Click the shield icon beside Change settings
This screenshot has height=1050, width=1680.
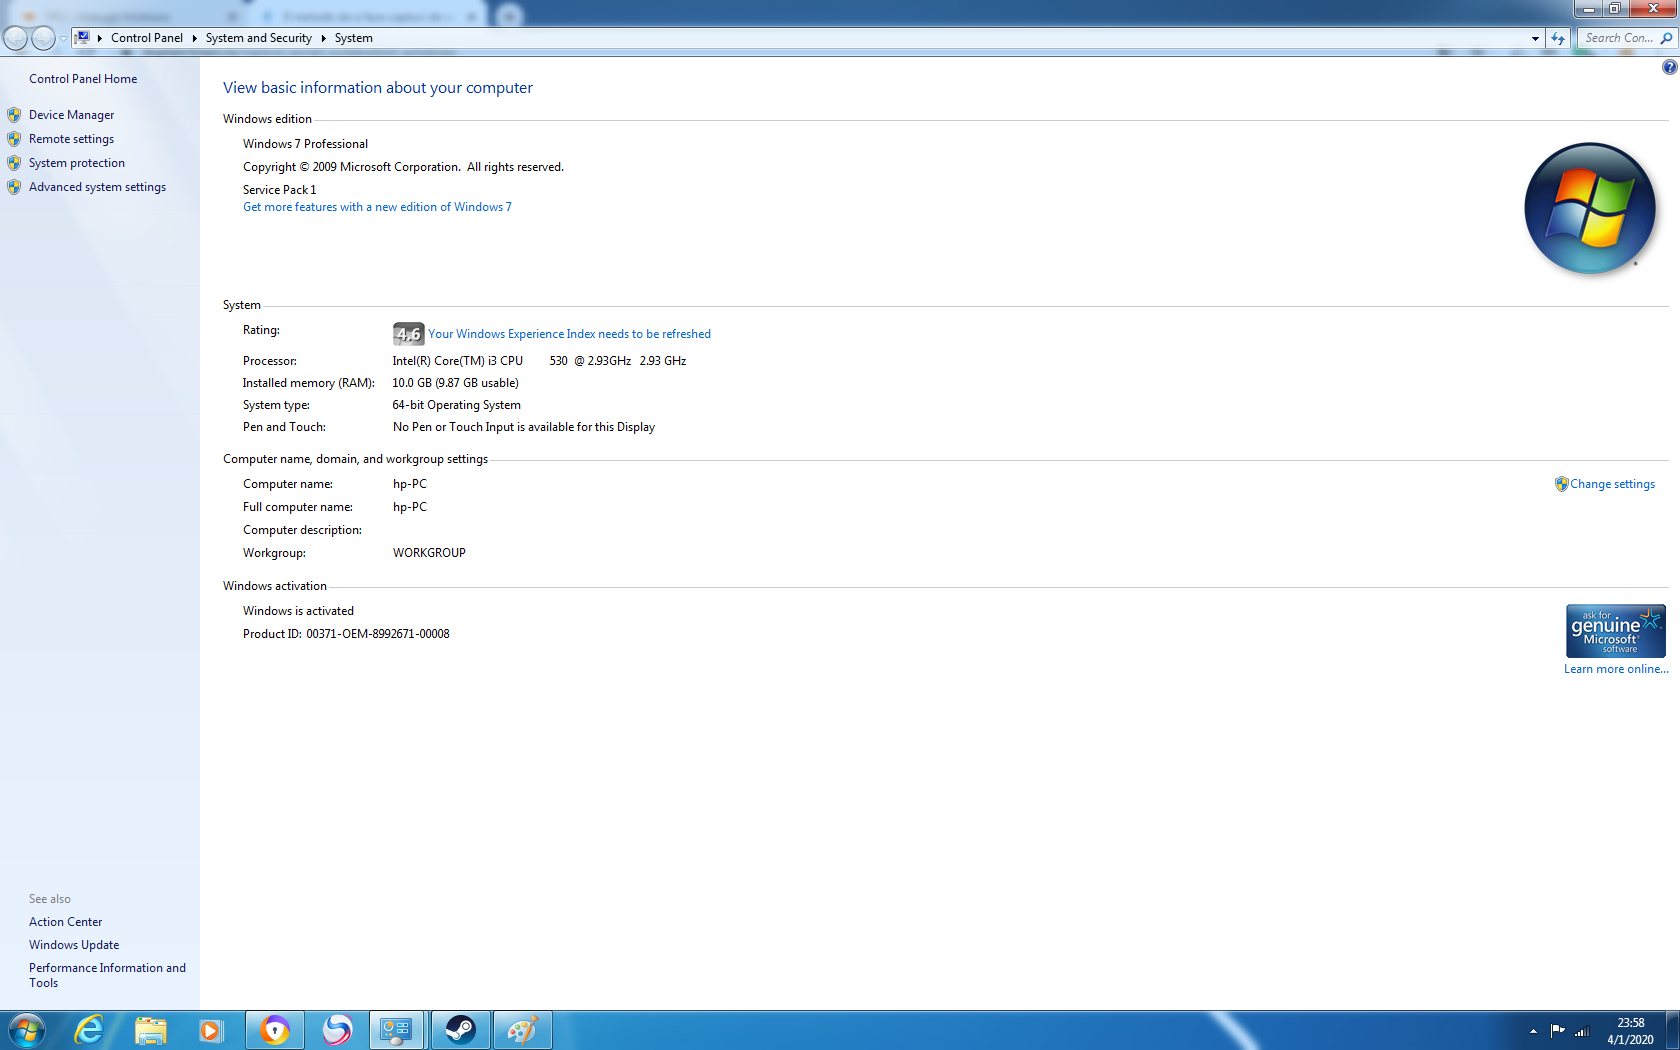click(1561, 484)
